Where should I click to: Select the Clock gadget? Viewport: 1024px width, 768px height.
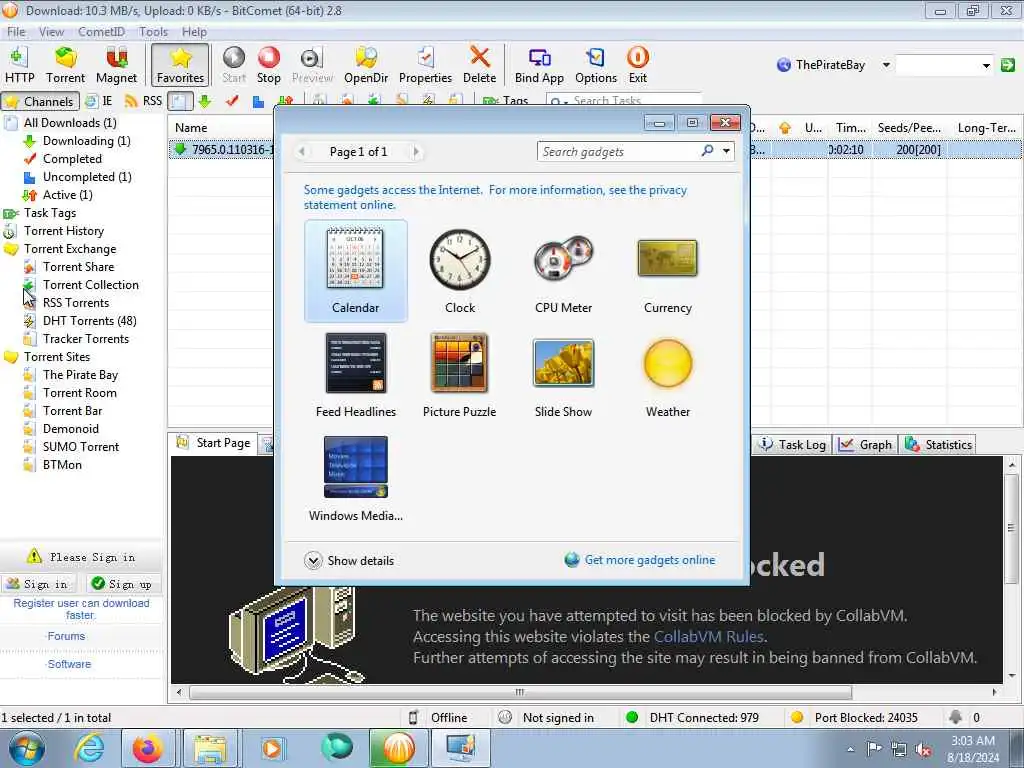pos(460,270)
